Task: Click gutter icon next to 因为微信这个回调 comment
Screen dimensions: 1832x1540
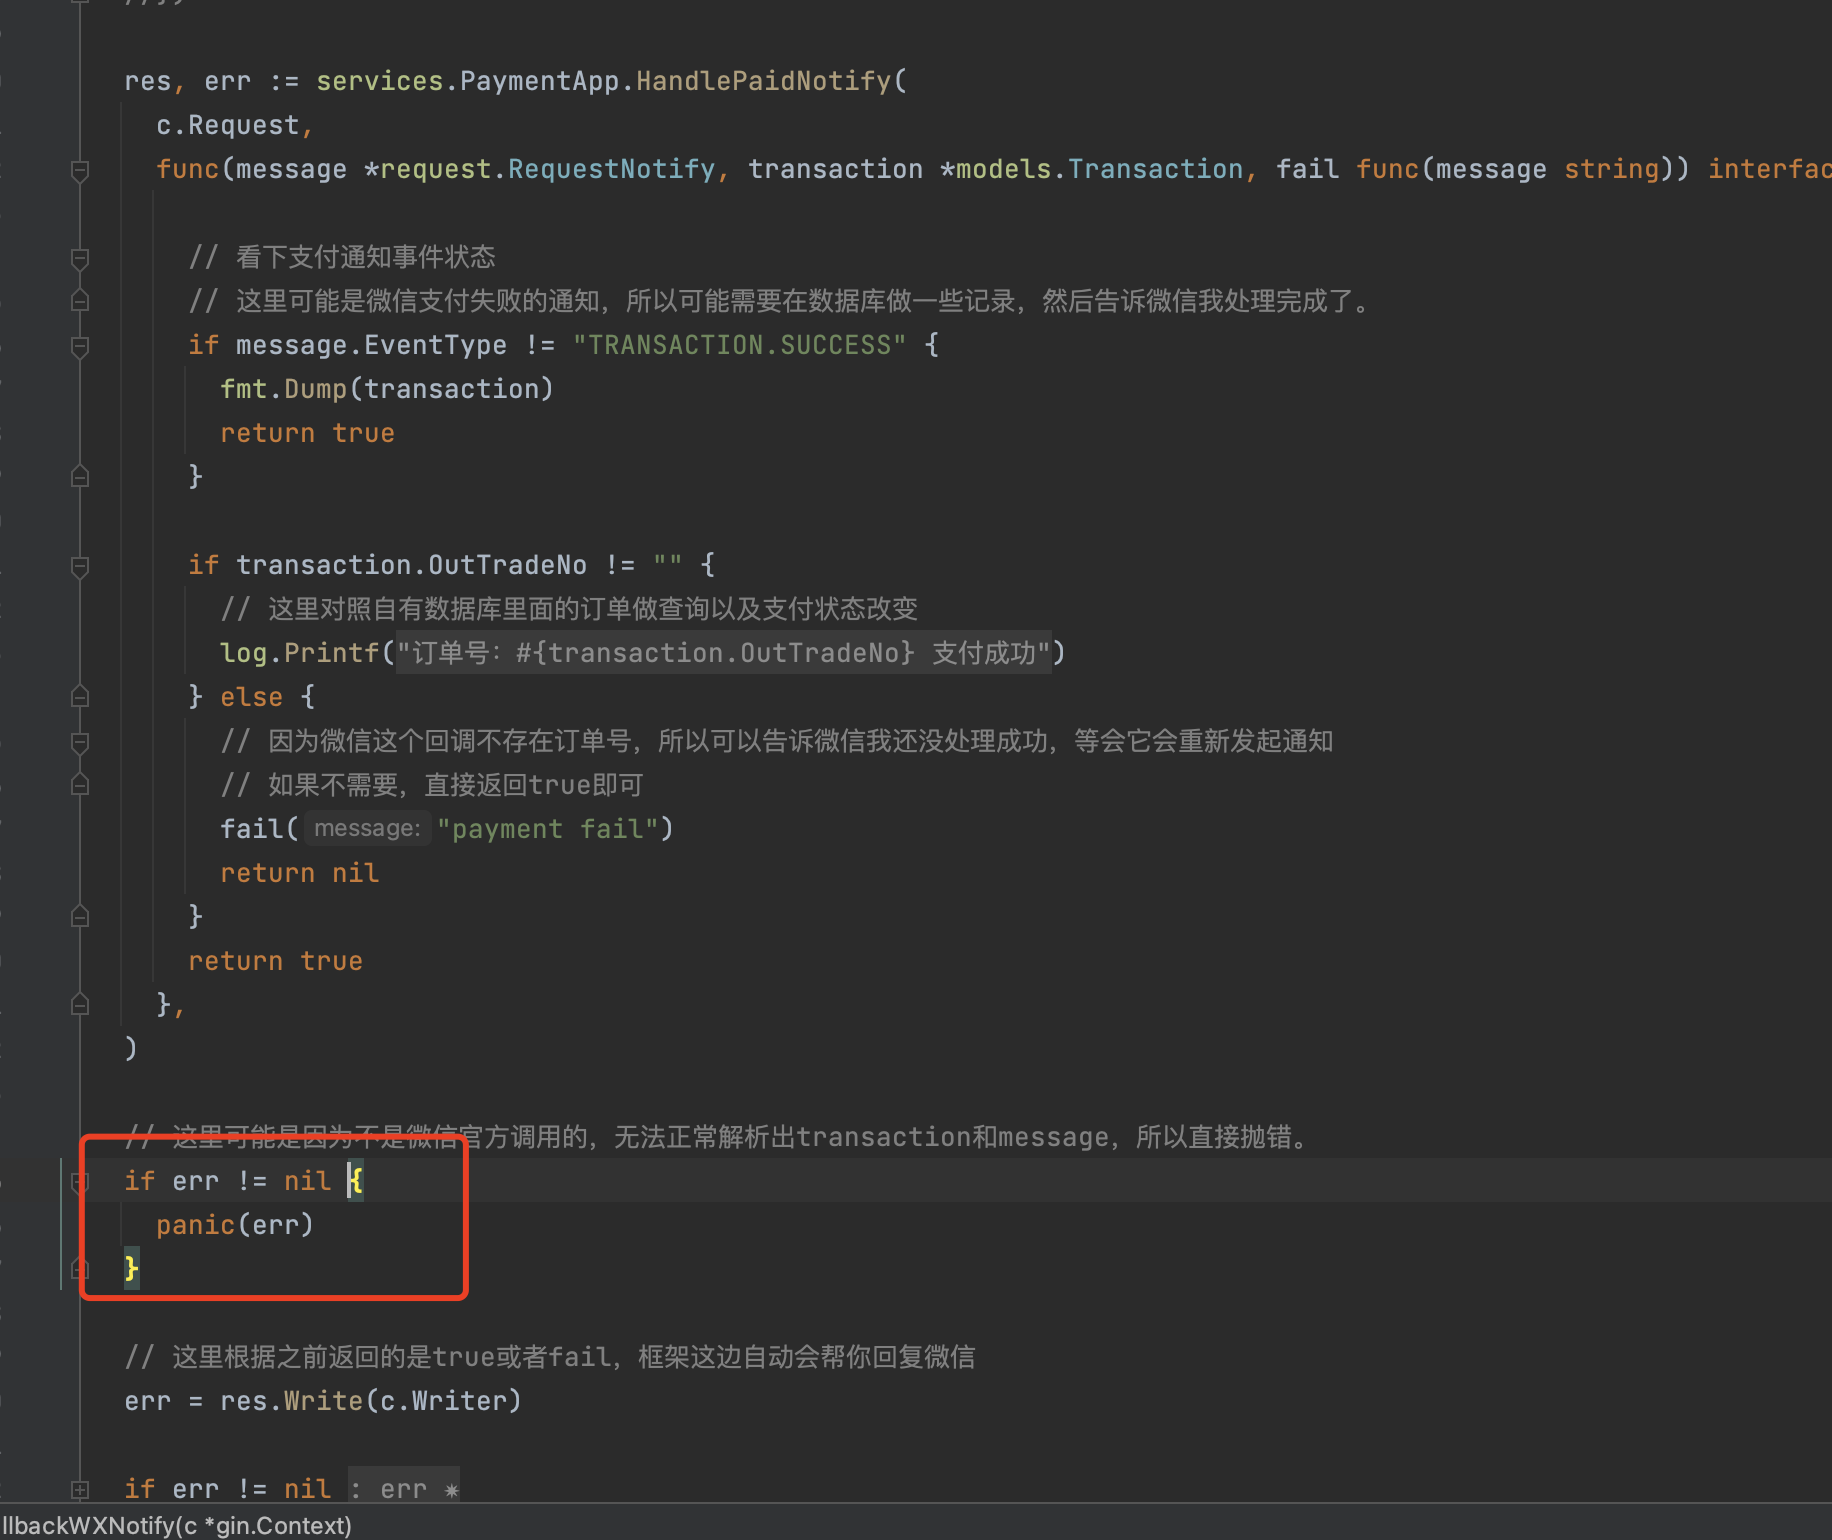Action: [x=80, y=743]
